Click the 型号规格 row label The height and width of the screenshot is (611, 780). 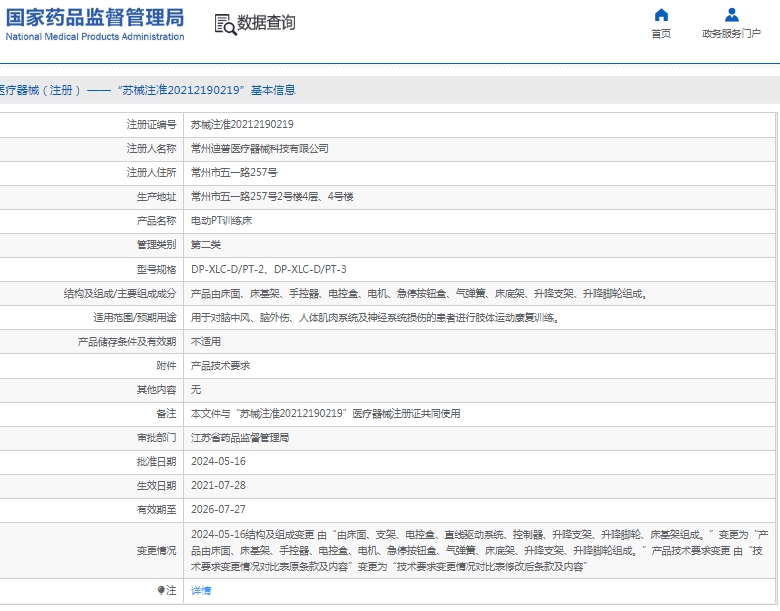[x=156, y=269]
